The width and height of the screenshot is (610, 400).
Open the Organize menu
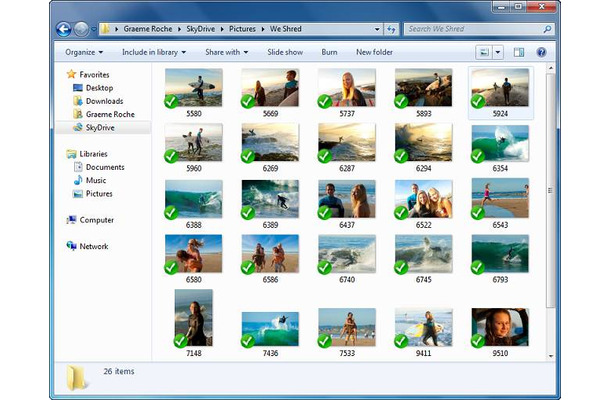coord(84,52)
